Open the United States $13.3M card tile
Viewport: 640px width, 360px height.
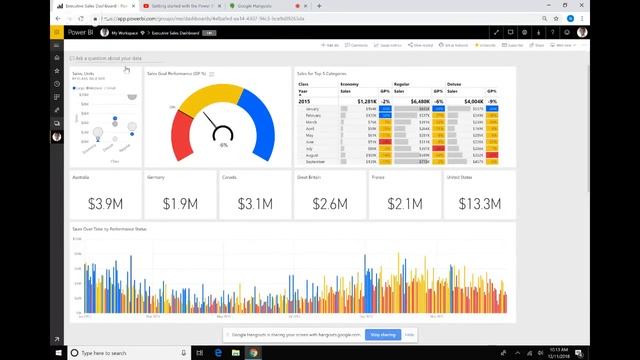point(480,195)
